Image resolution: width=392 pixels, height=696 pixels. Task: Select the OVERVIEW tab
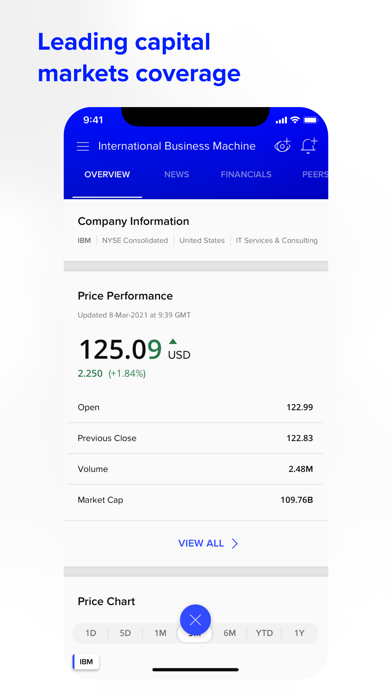[x=107, y=174]
